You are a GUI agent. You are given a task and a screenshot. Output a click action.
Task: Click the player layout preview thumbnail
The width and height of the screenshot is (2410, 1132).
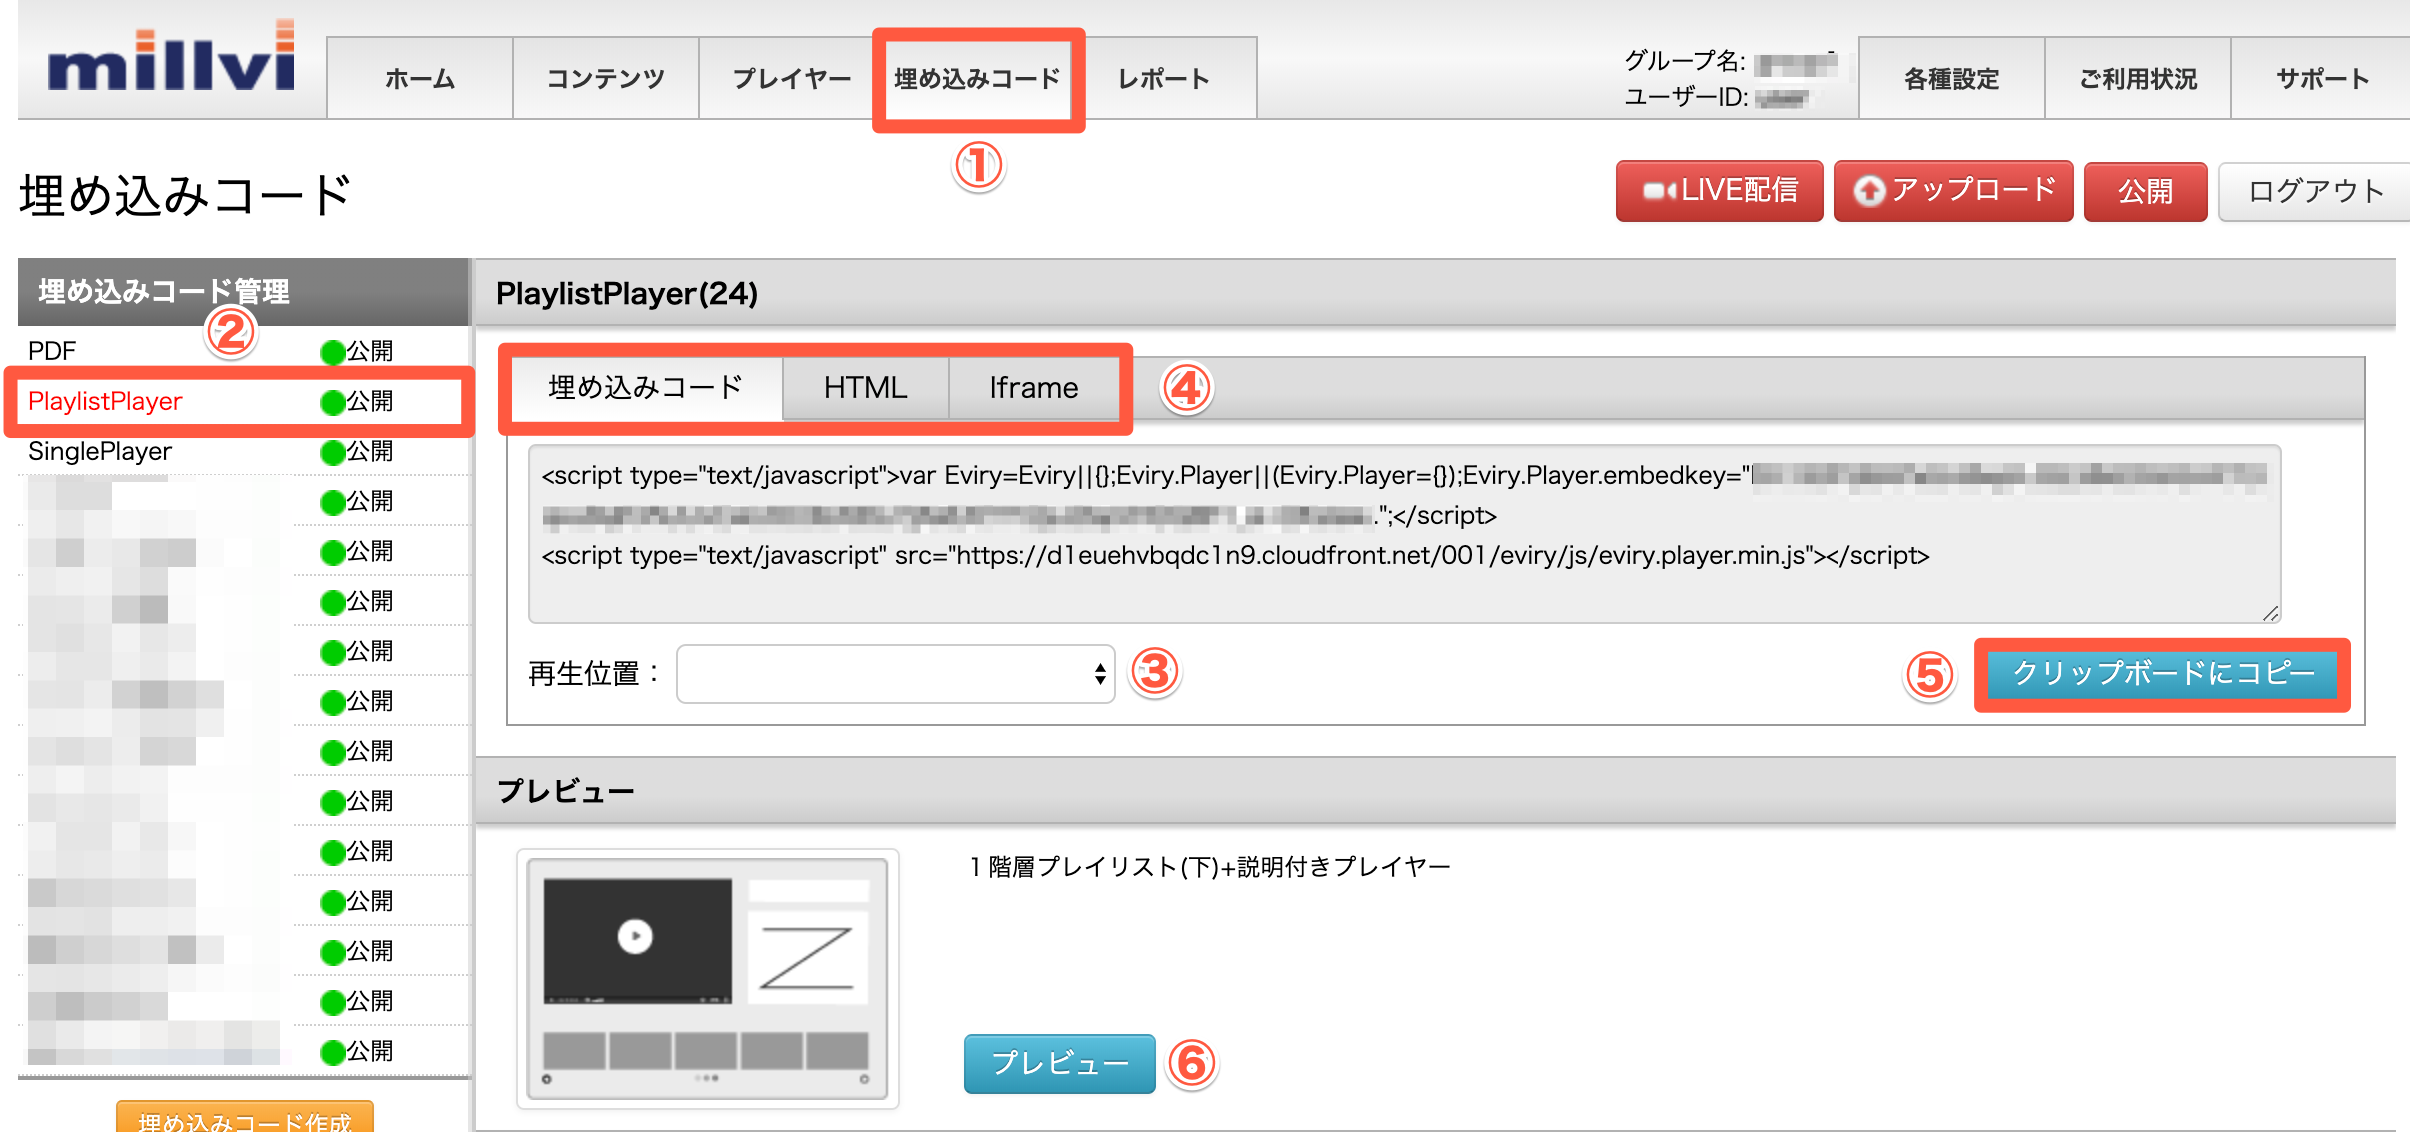(x=707, y=979)
